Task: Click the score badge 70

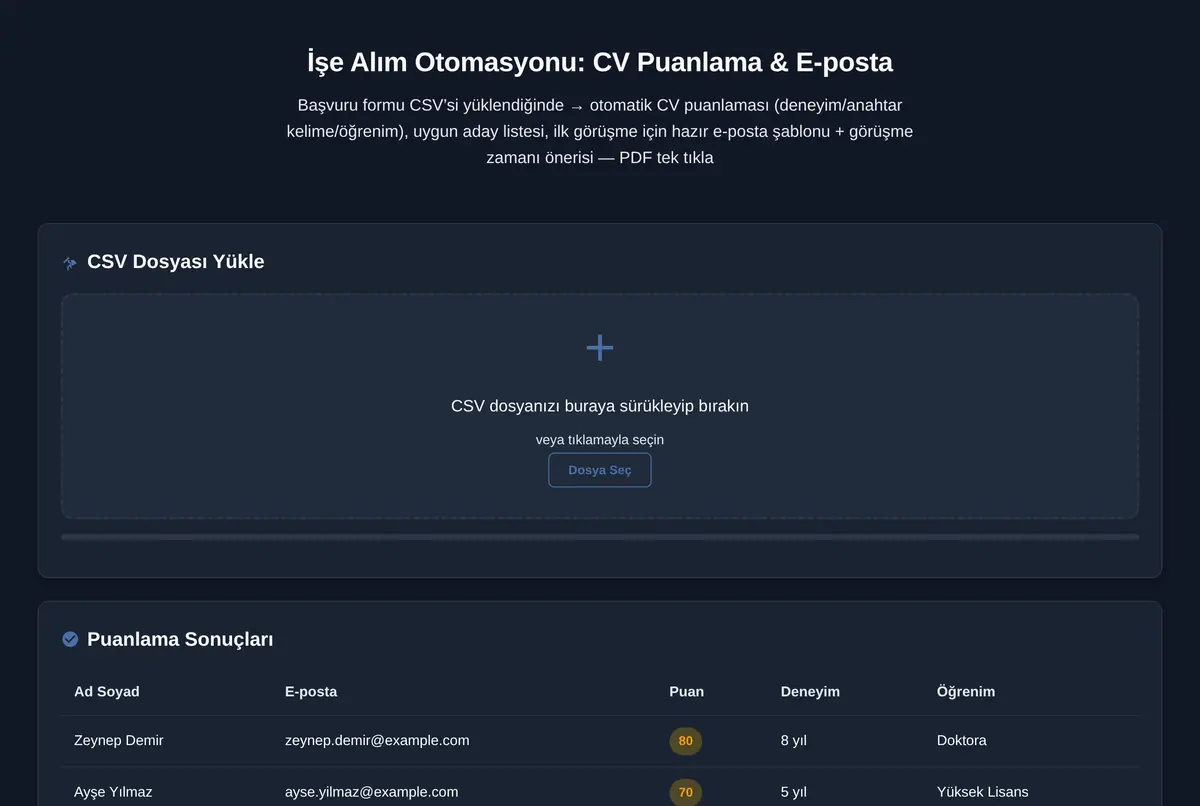Action: 686,792
